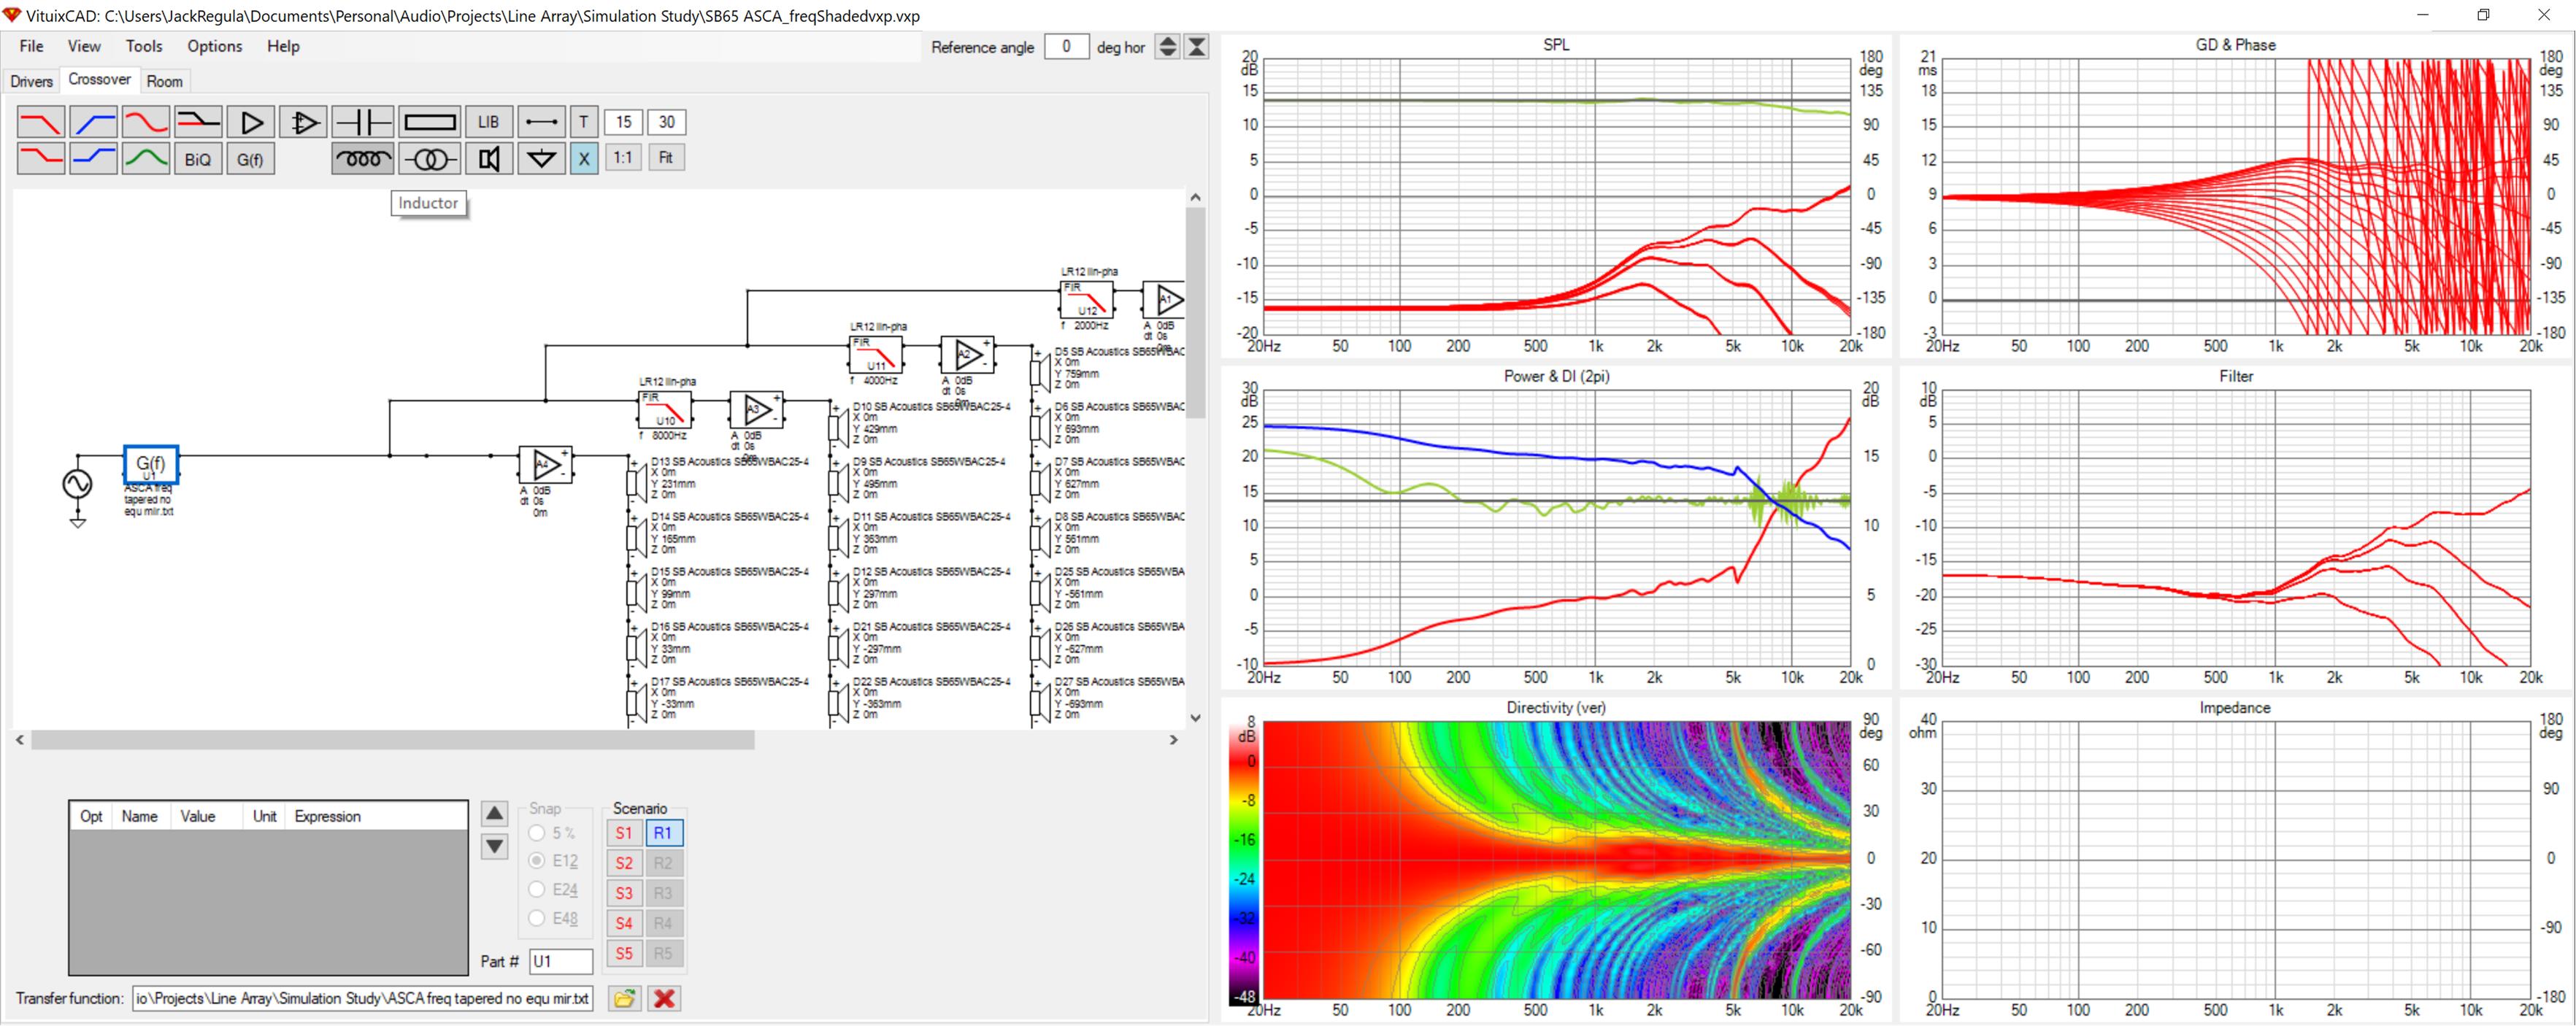Select the Inductor coil tool
This screenshot has width=2576, height=1026.
[362, 158]
